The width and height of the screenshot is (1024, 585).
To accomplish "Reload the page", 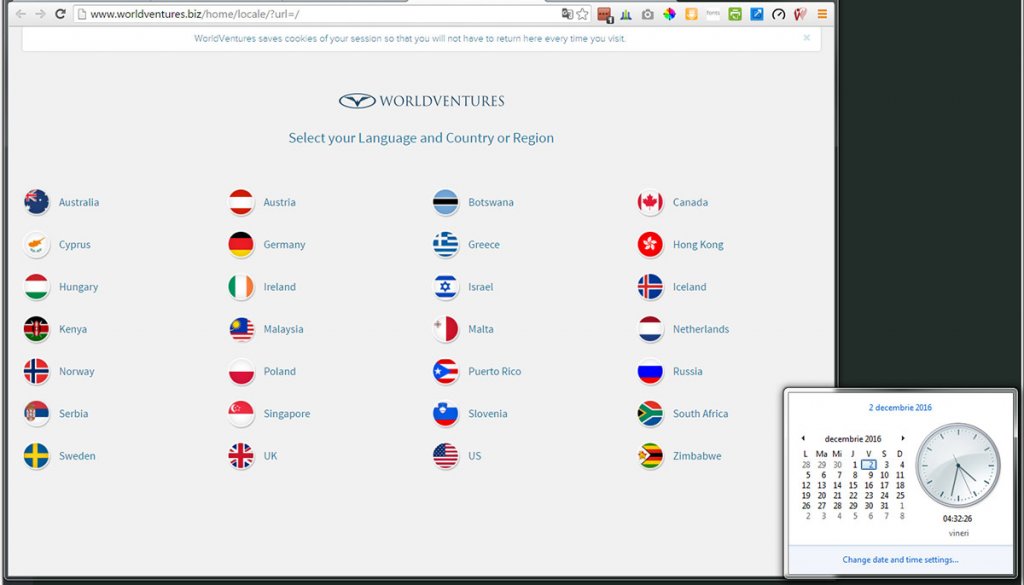I will 60,14.
